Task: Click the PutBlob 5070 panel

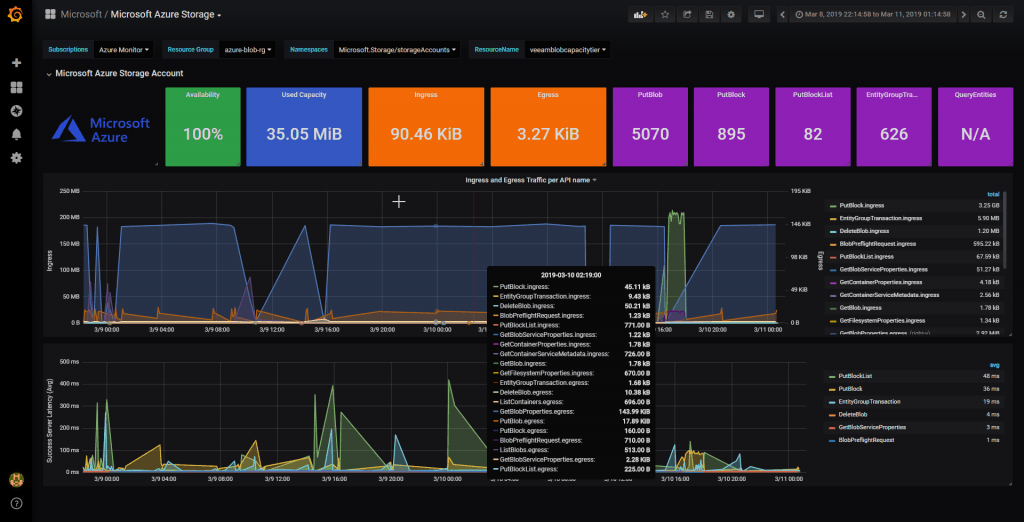Action: point(650,127)
